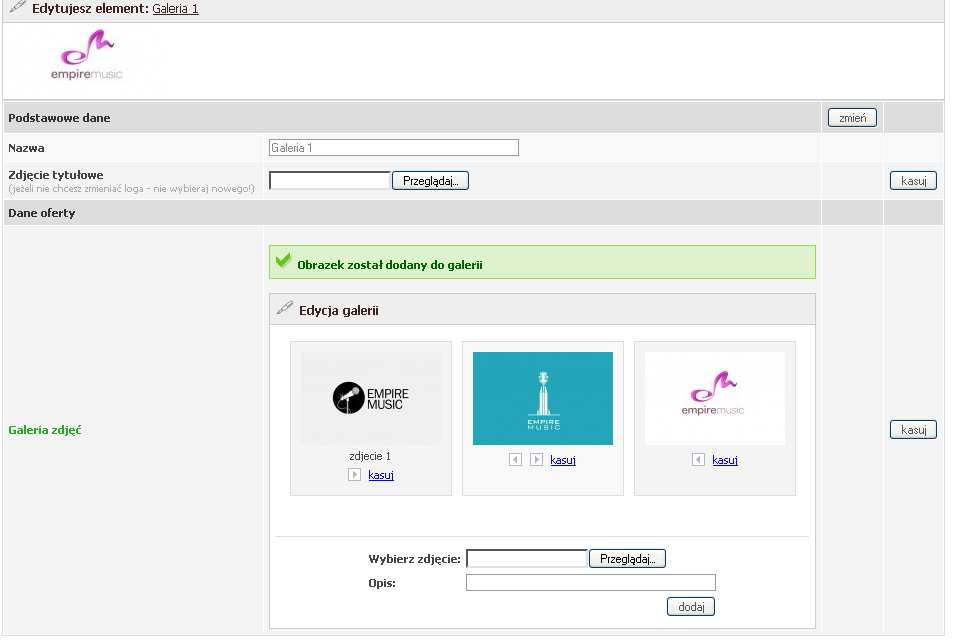Focus Wybierz zdjęcie file path field
Screen dimensions: 953x642
526,559
